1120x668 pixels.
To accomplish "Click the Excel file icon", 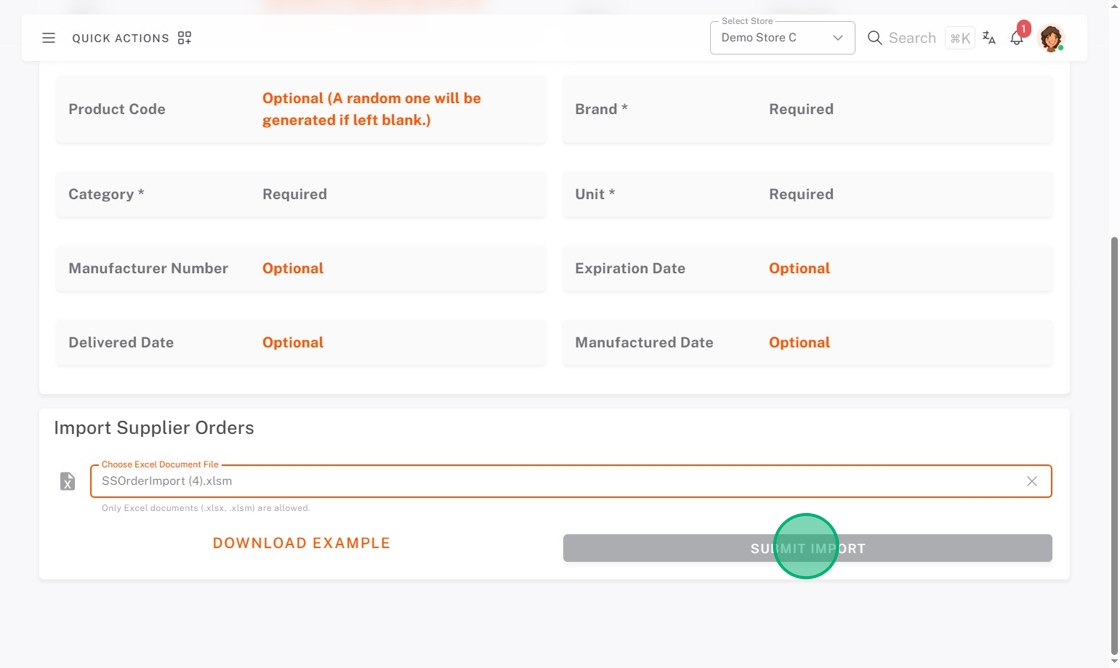I will point(68,482).
